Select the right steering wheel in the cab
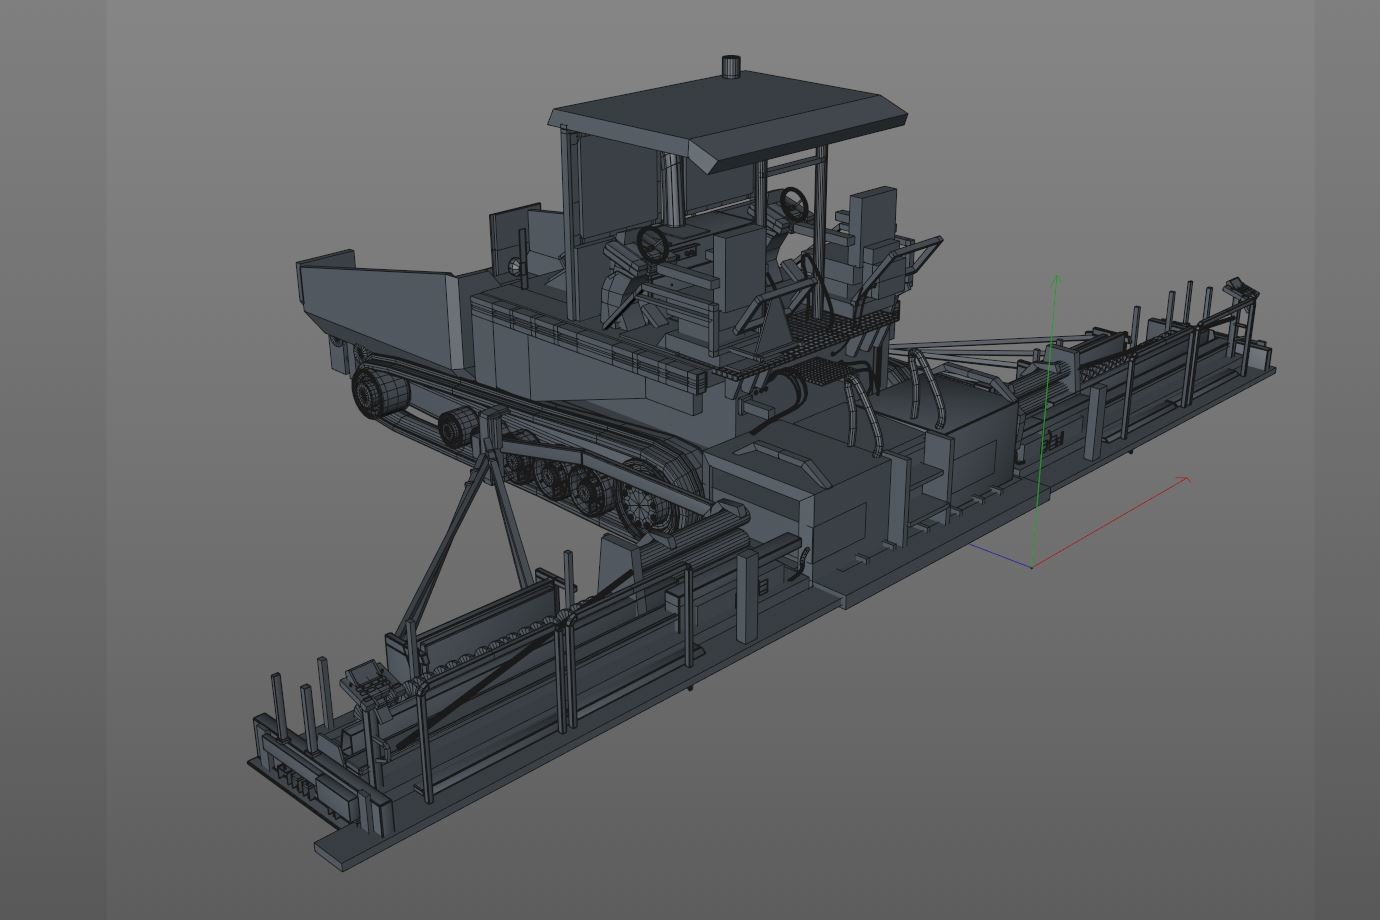The height and width of the screenshot is (920, 1380). coord(795,203)
